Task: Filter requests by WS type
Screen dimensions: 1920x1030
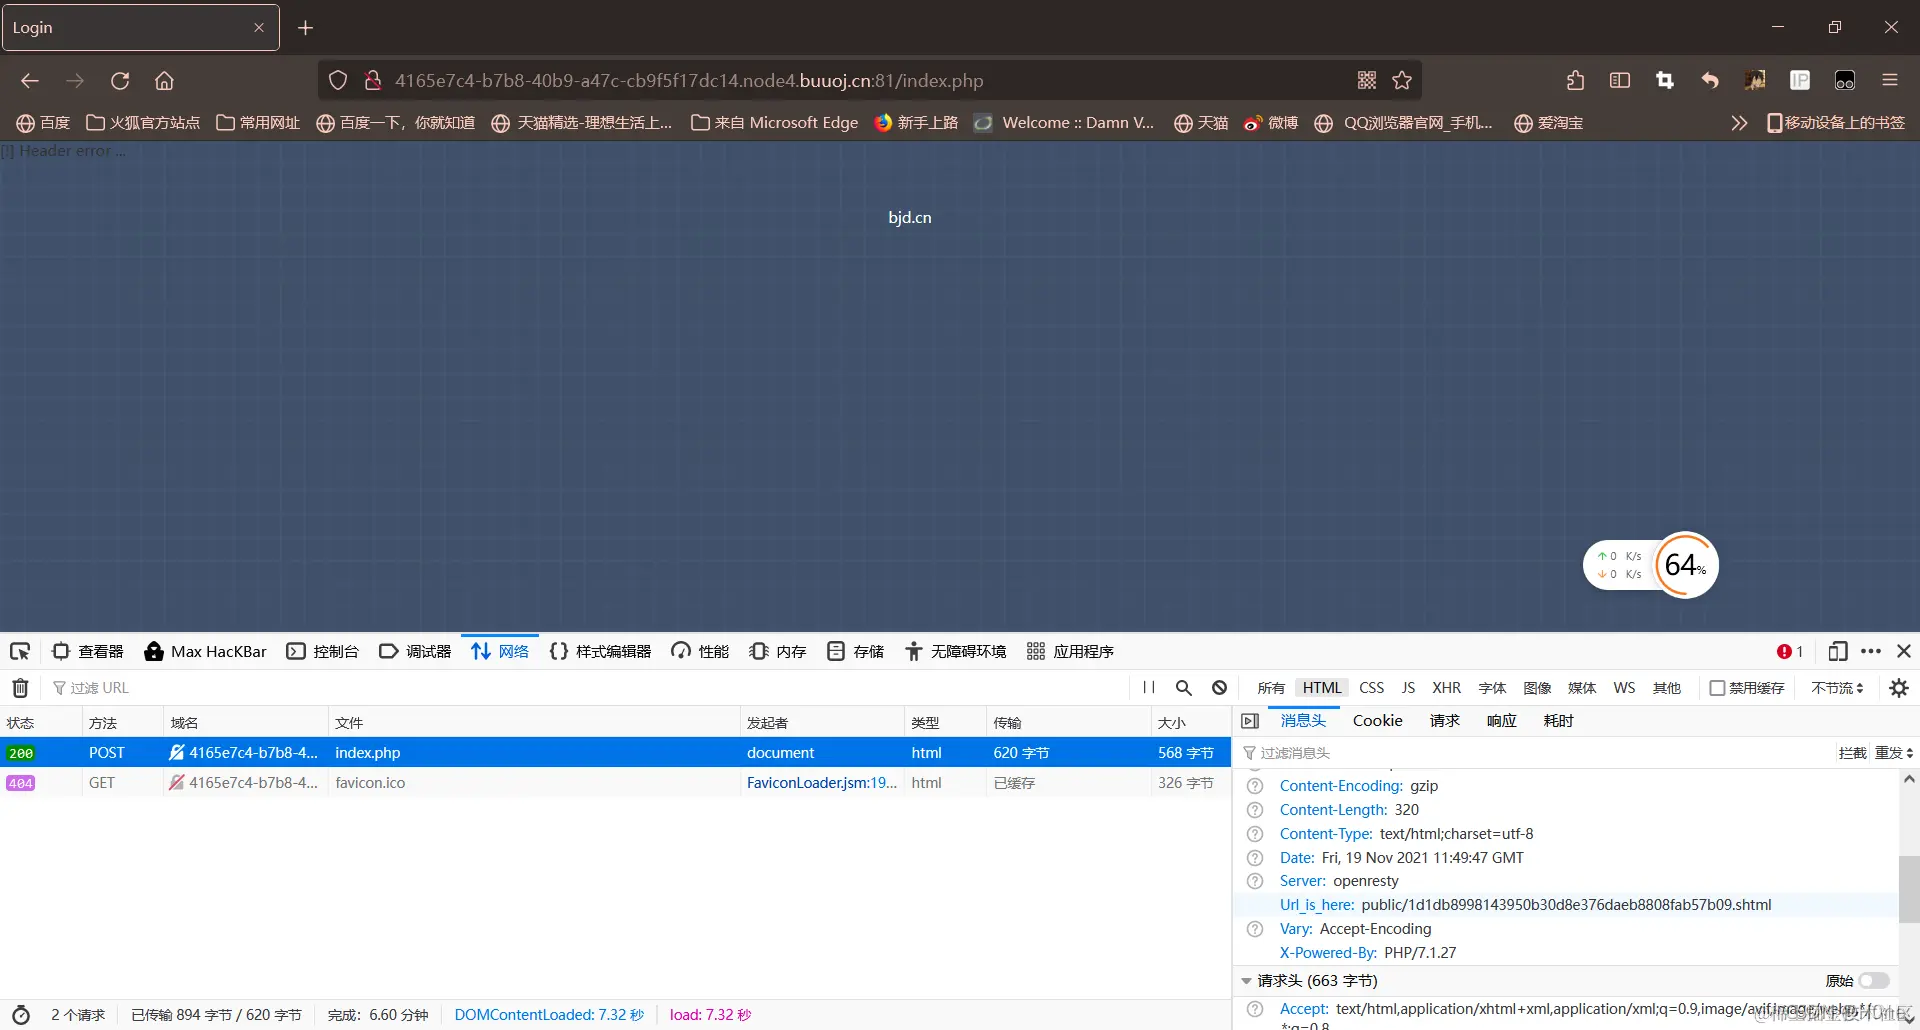Action: point(1624,688)
